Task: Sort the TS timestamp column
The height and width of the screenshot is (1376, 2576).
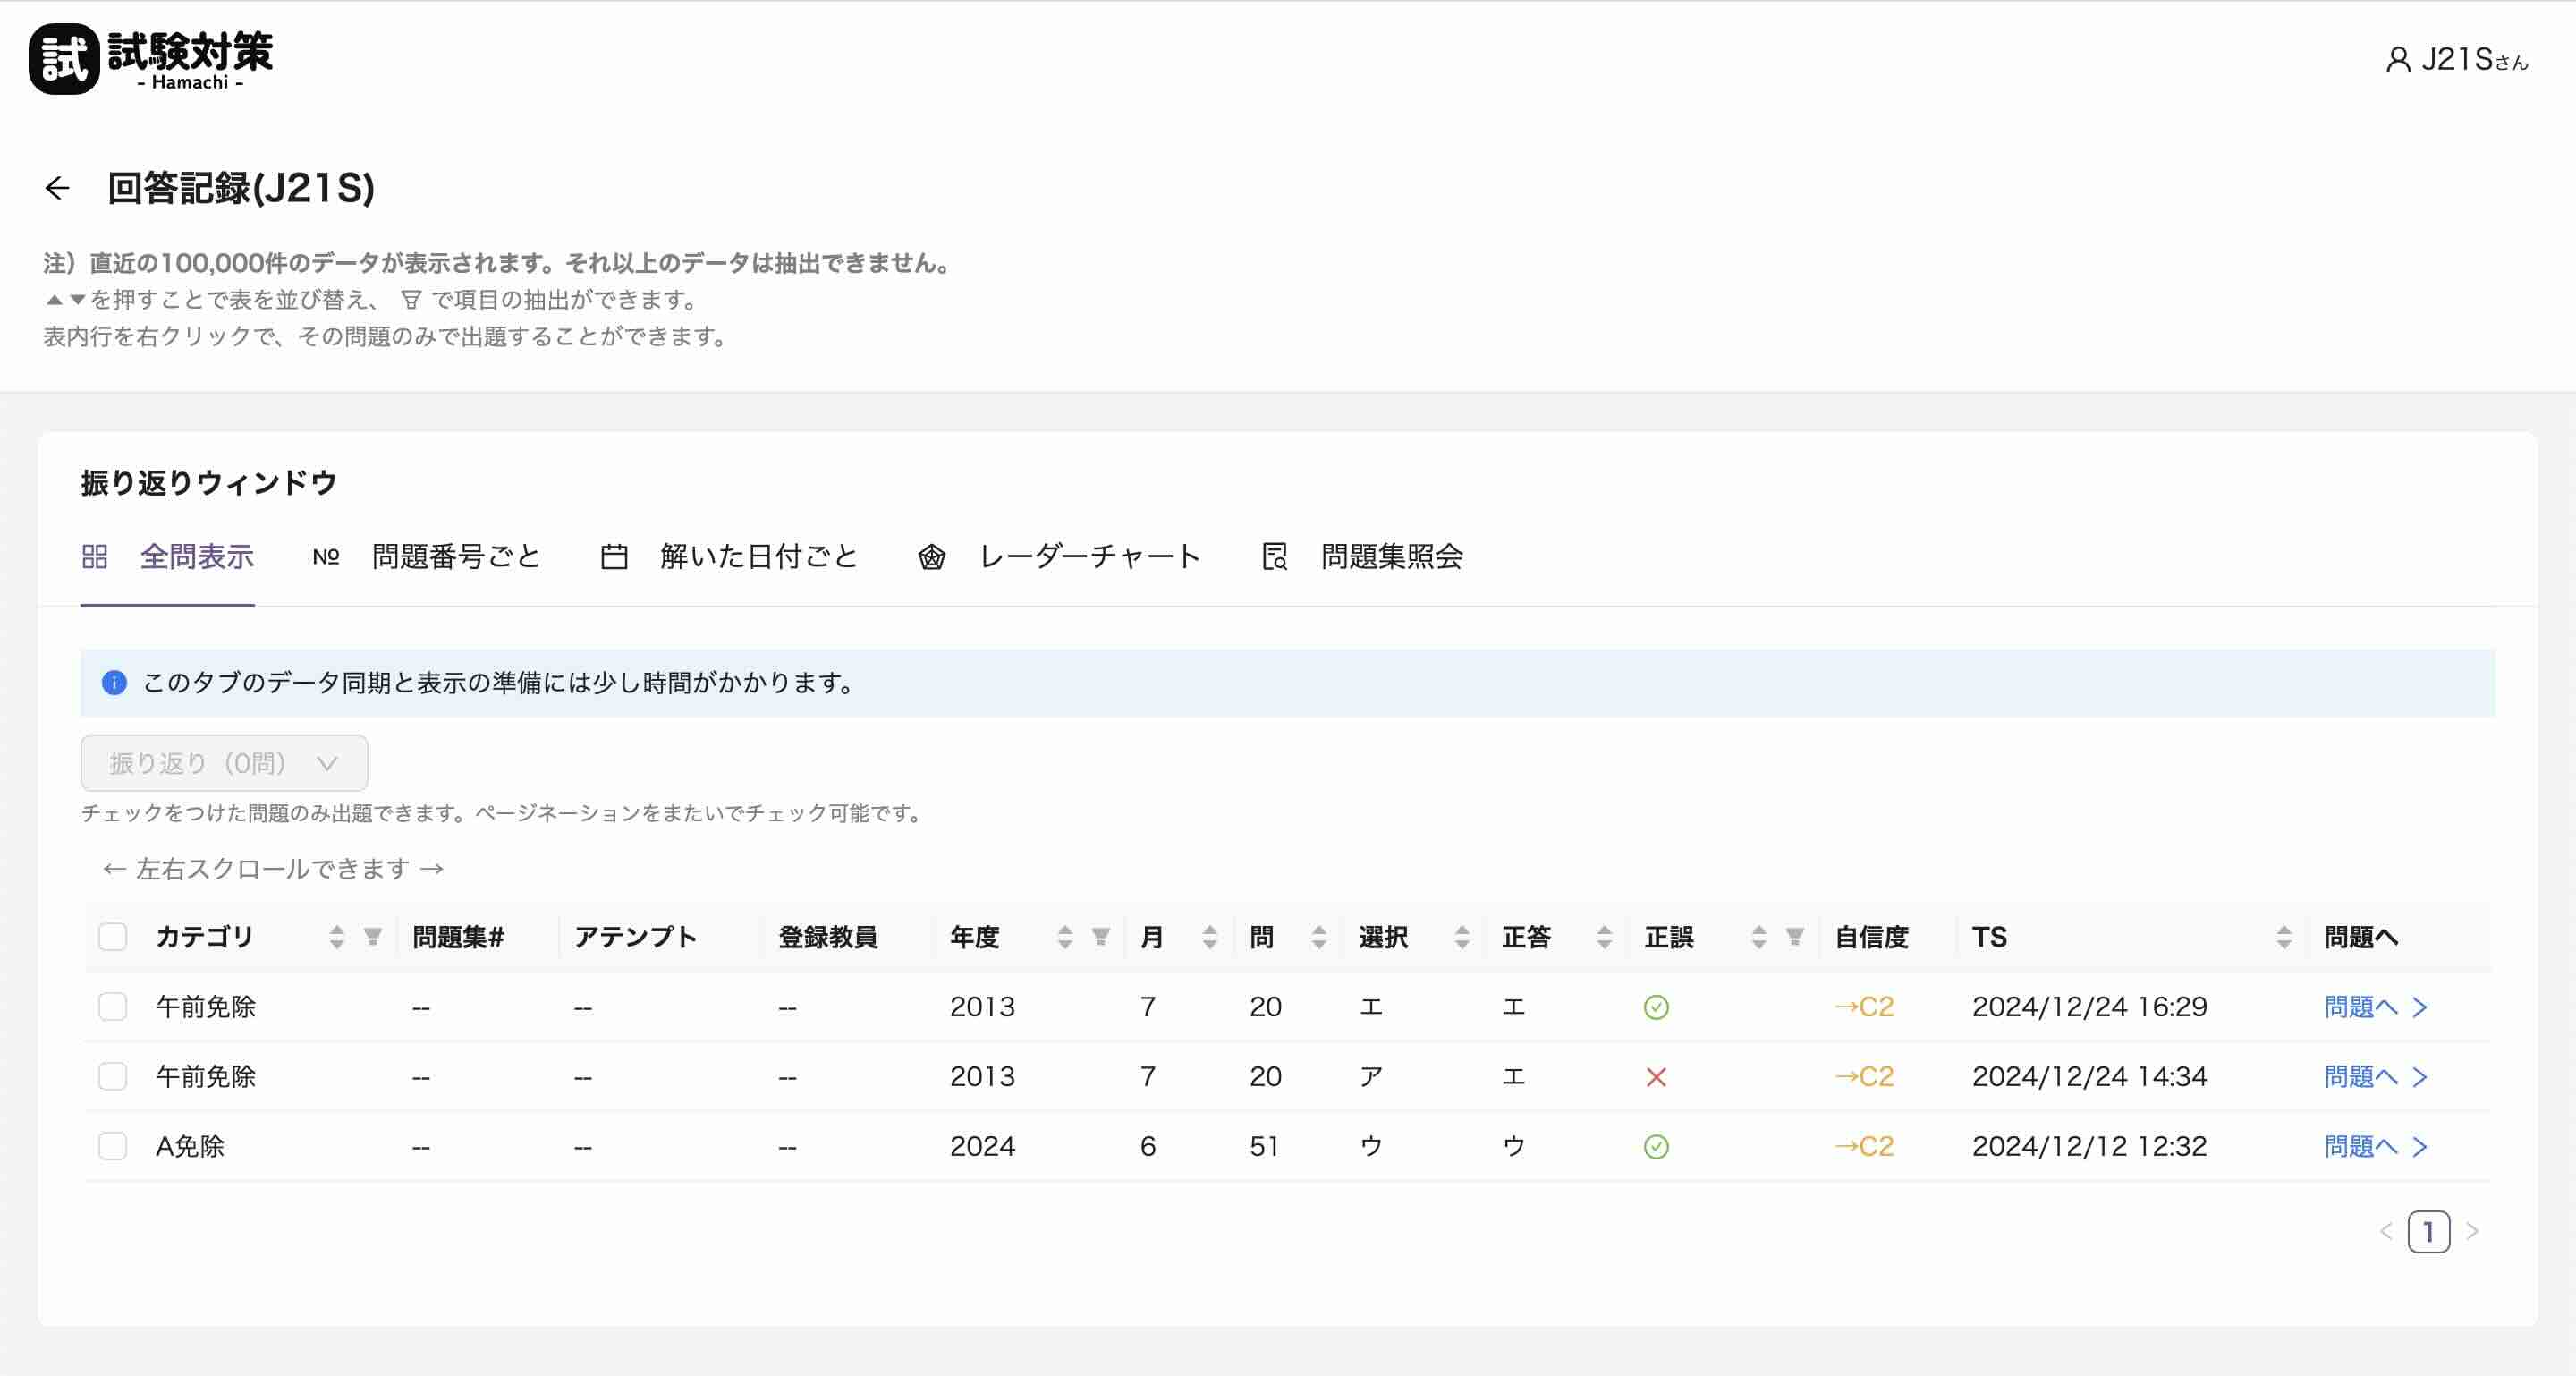Action: tap(2283, 937)
